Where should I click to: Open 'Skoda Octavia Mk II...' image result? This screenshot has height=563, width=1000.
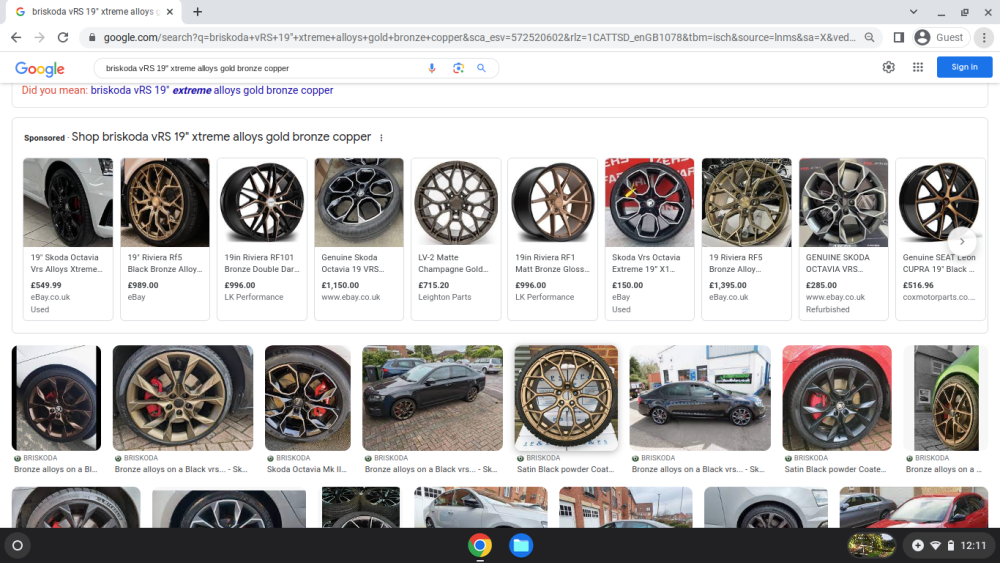tap(307, 398)
